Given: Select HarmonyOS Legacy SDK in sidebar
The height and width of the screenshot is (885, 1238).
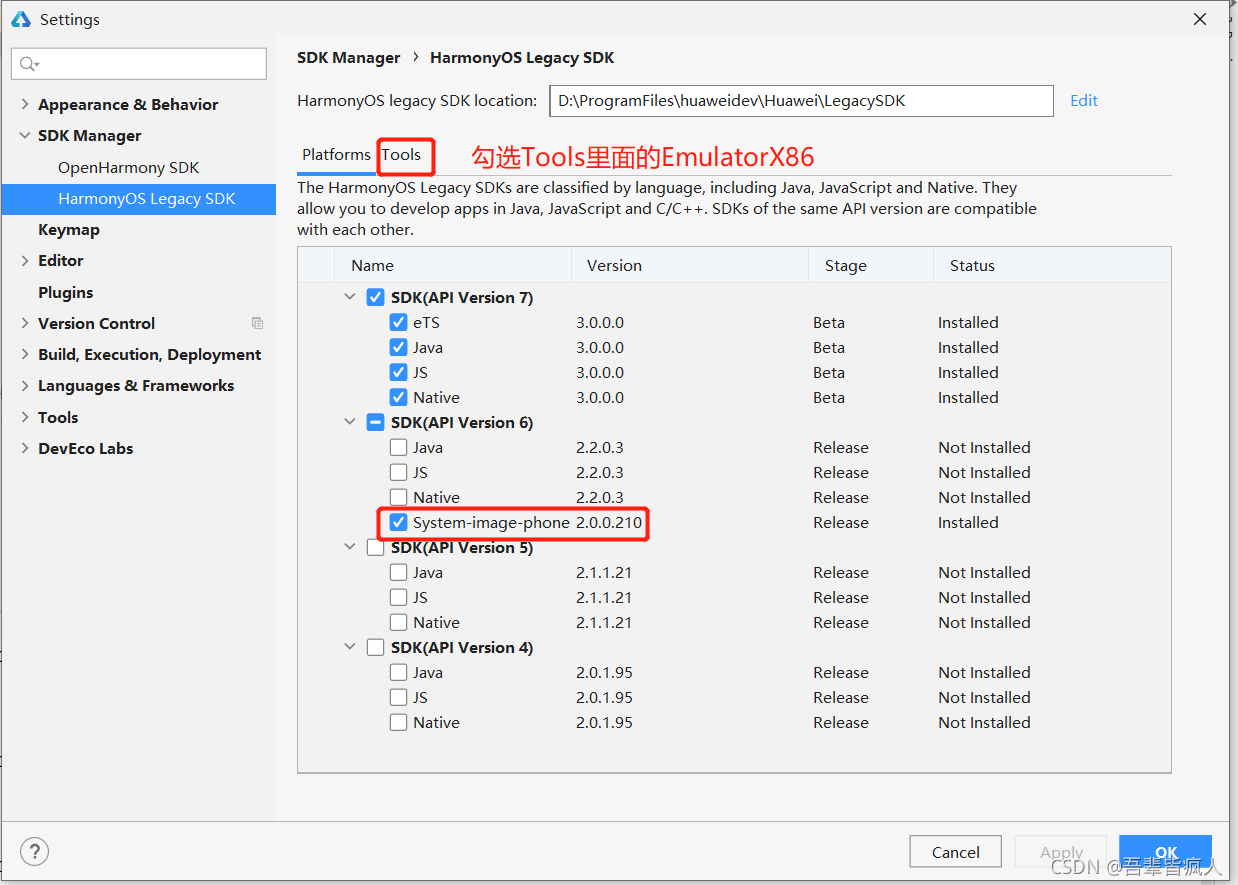Looking at the screenshot, I should point(139,198).
